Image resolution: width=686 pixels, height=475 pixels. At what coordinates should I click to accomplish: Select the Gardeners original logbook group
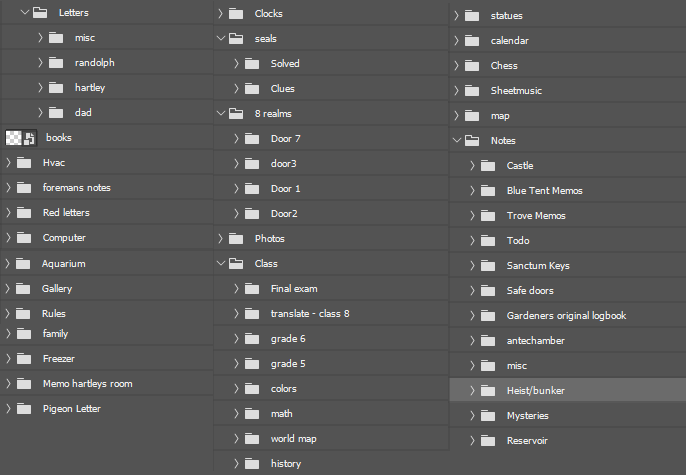[566, 316]
